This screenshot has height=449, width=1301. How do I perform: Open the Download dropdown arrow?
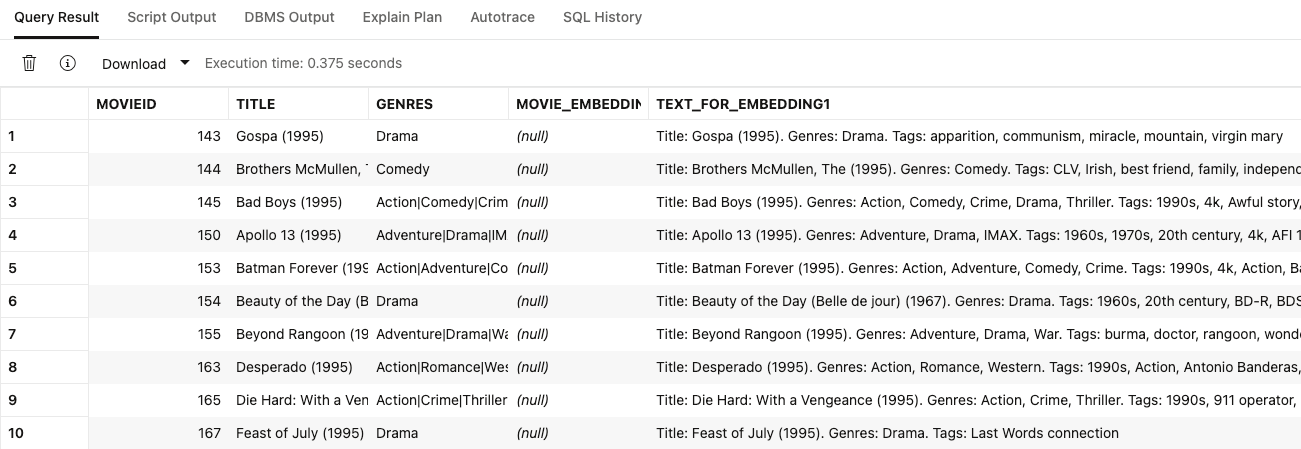pyautogui.click(x=184, y=63)
